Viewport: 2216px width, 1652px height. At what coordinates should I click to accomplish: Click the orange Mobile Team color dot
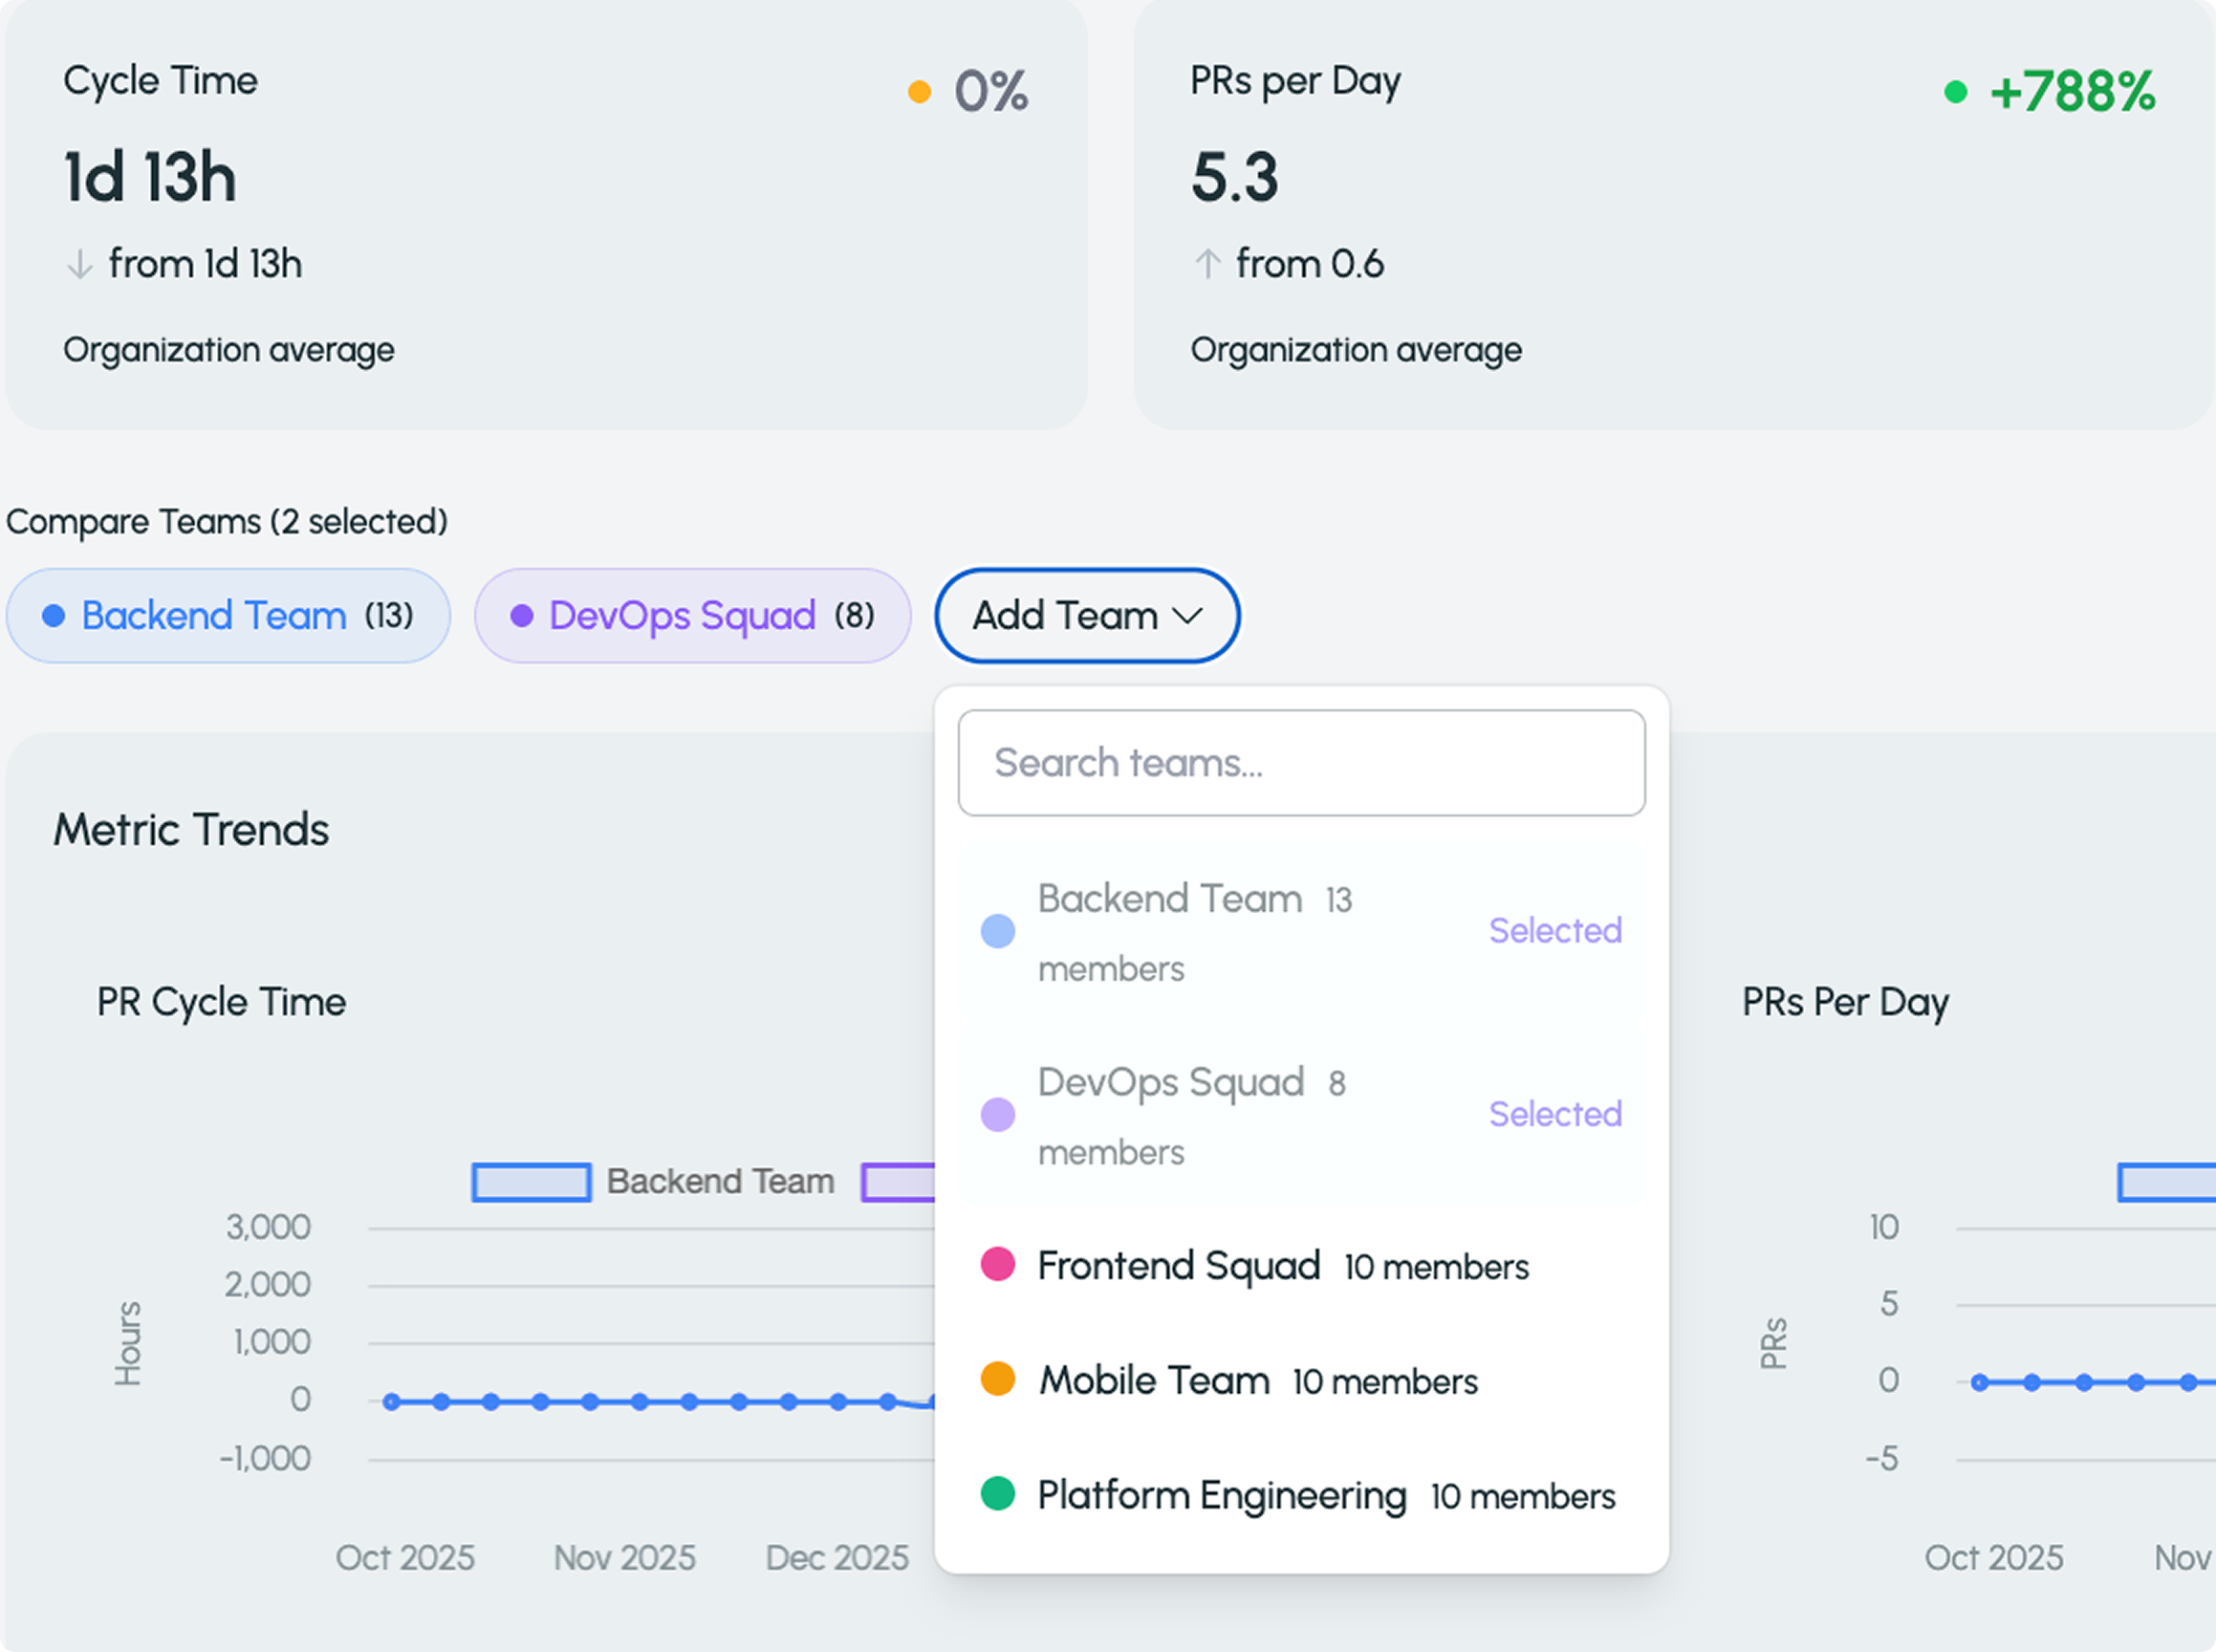pos(997,1379)
